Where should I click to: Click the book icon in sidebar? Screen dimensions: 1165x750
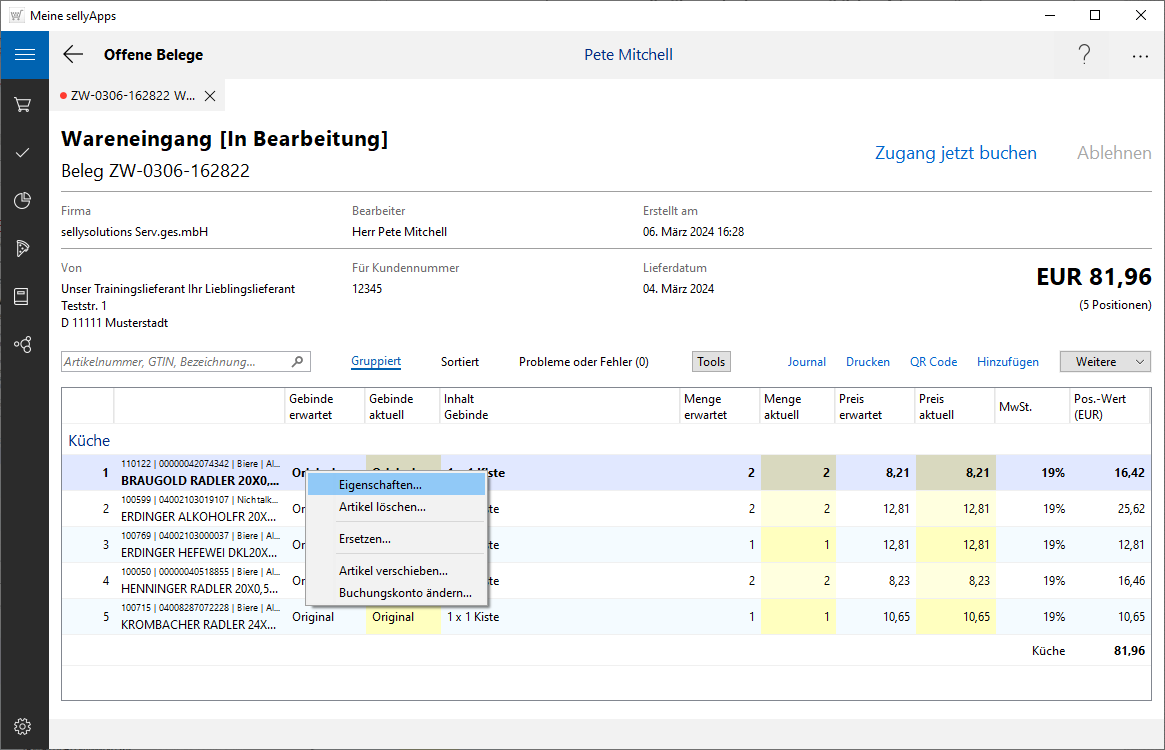(x=23, y=296)
